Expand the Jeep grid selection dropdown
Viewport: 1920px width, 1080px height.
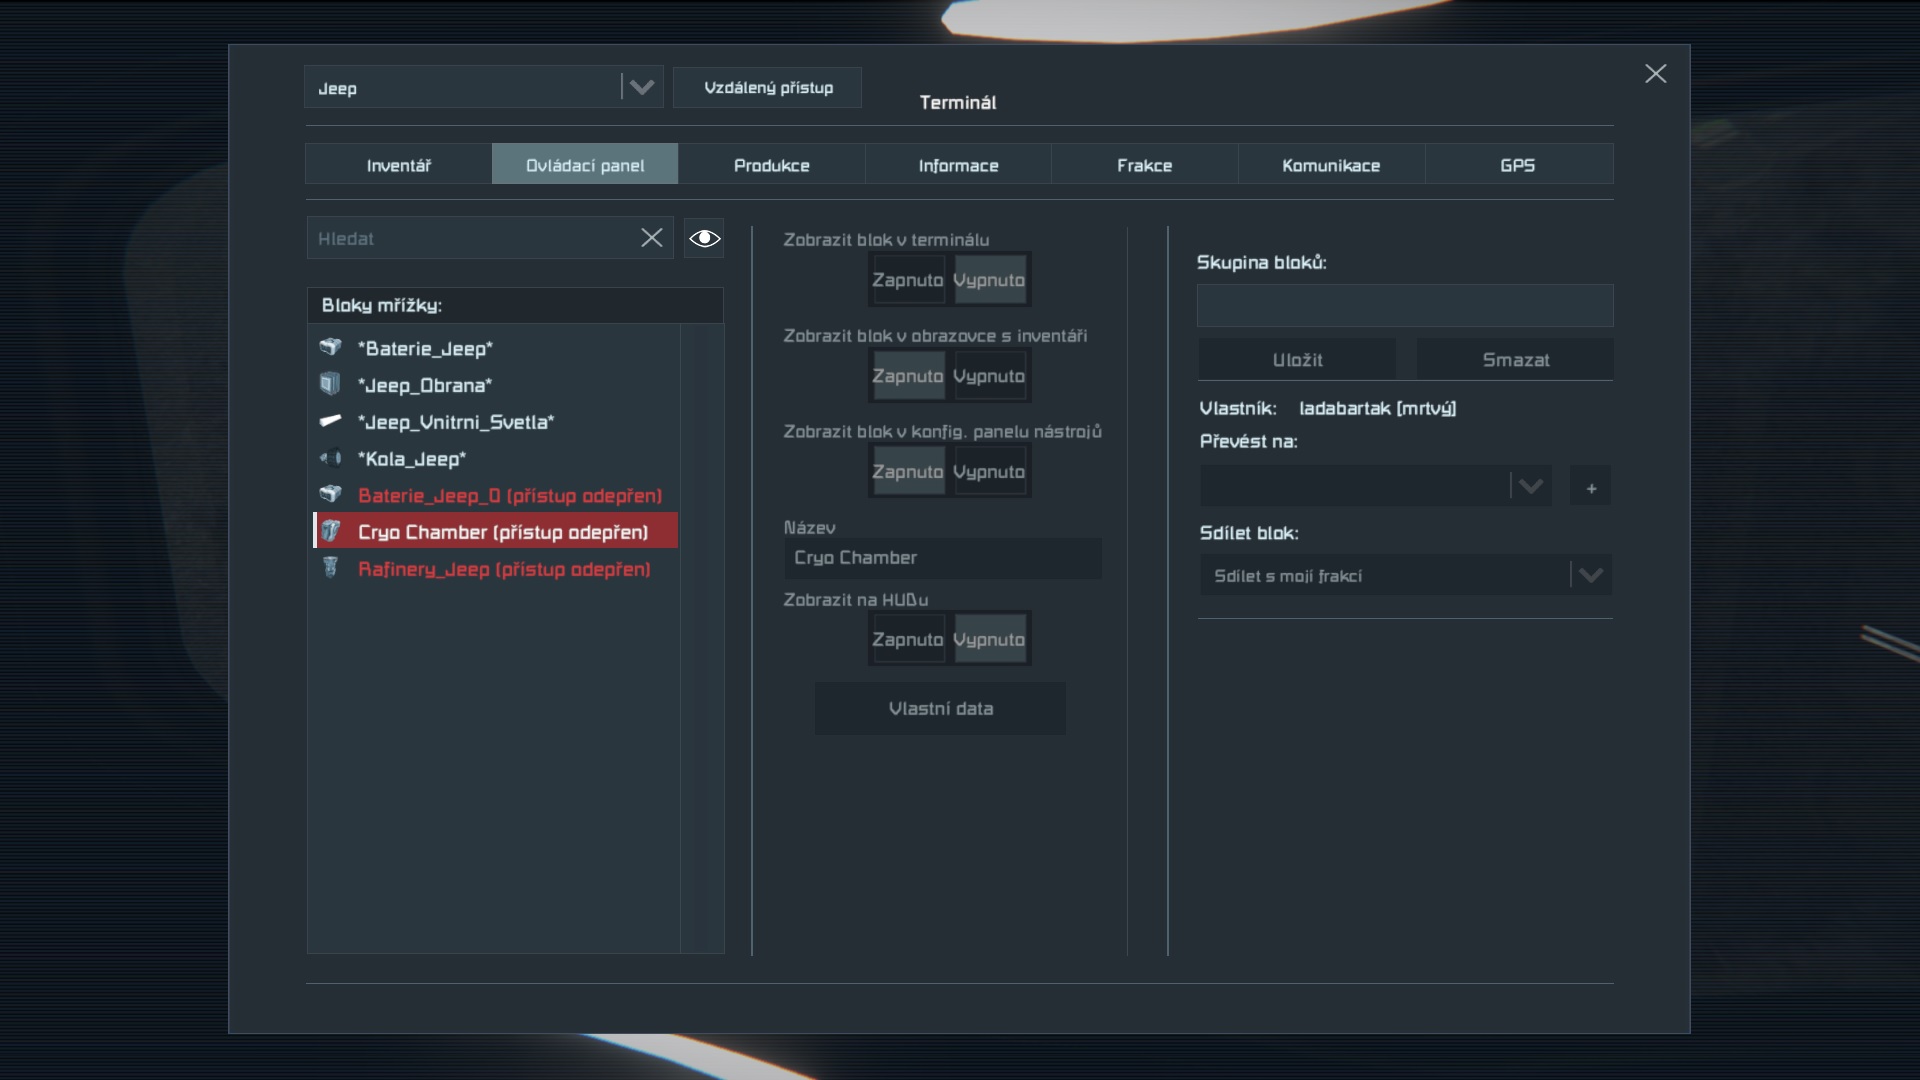click(641, 88)
